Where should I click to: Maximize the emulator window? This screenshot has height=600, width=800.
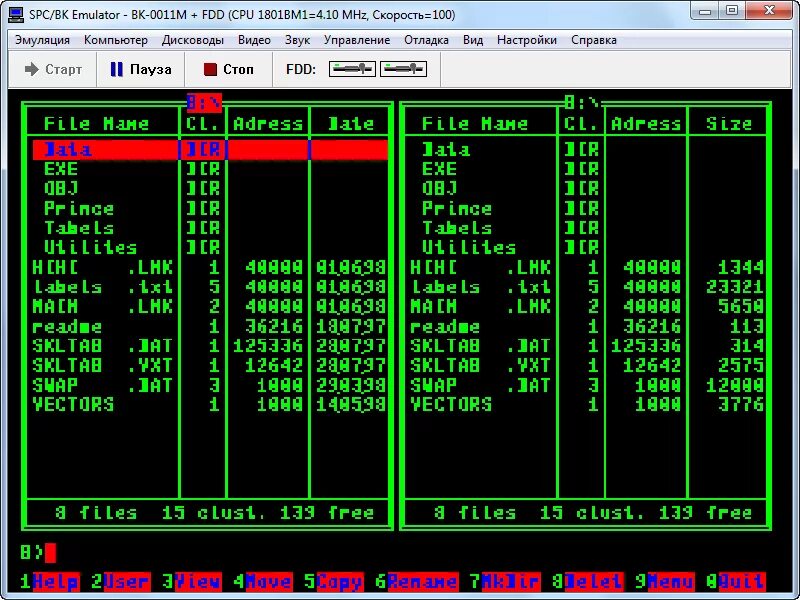click(732, 10)
